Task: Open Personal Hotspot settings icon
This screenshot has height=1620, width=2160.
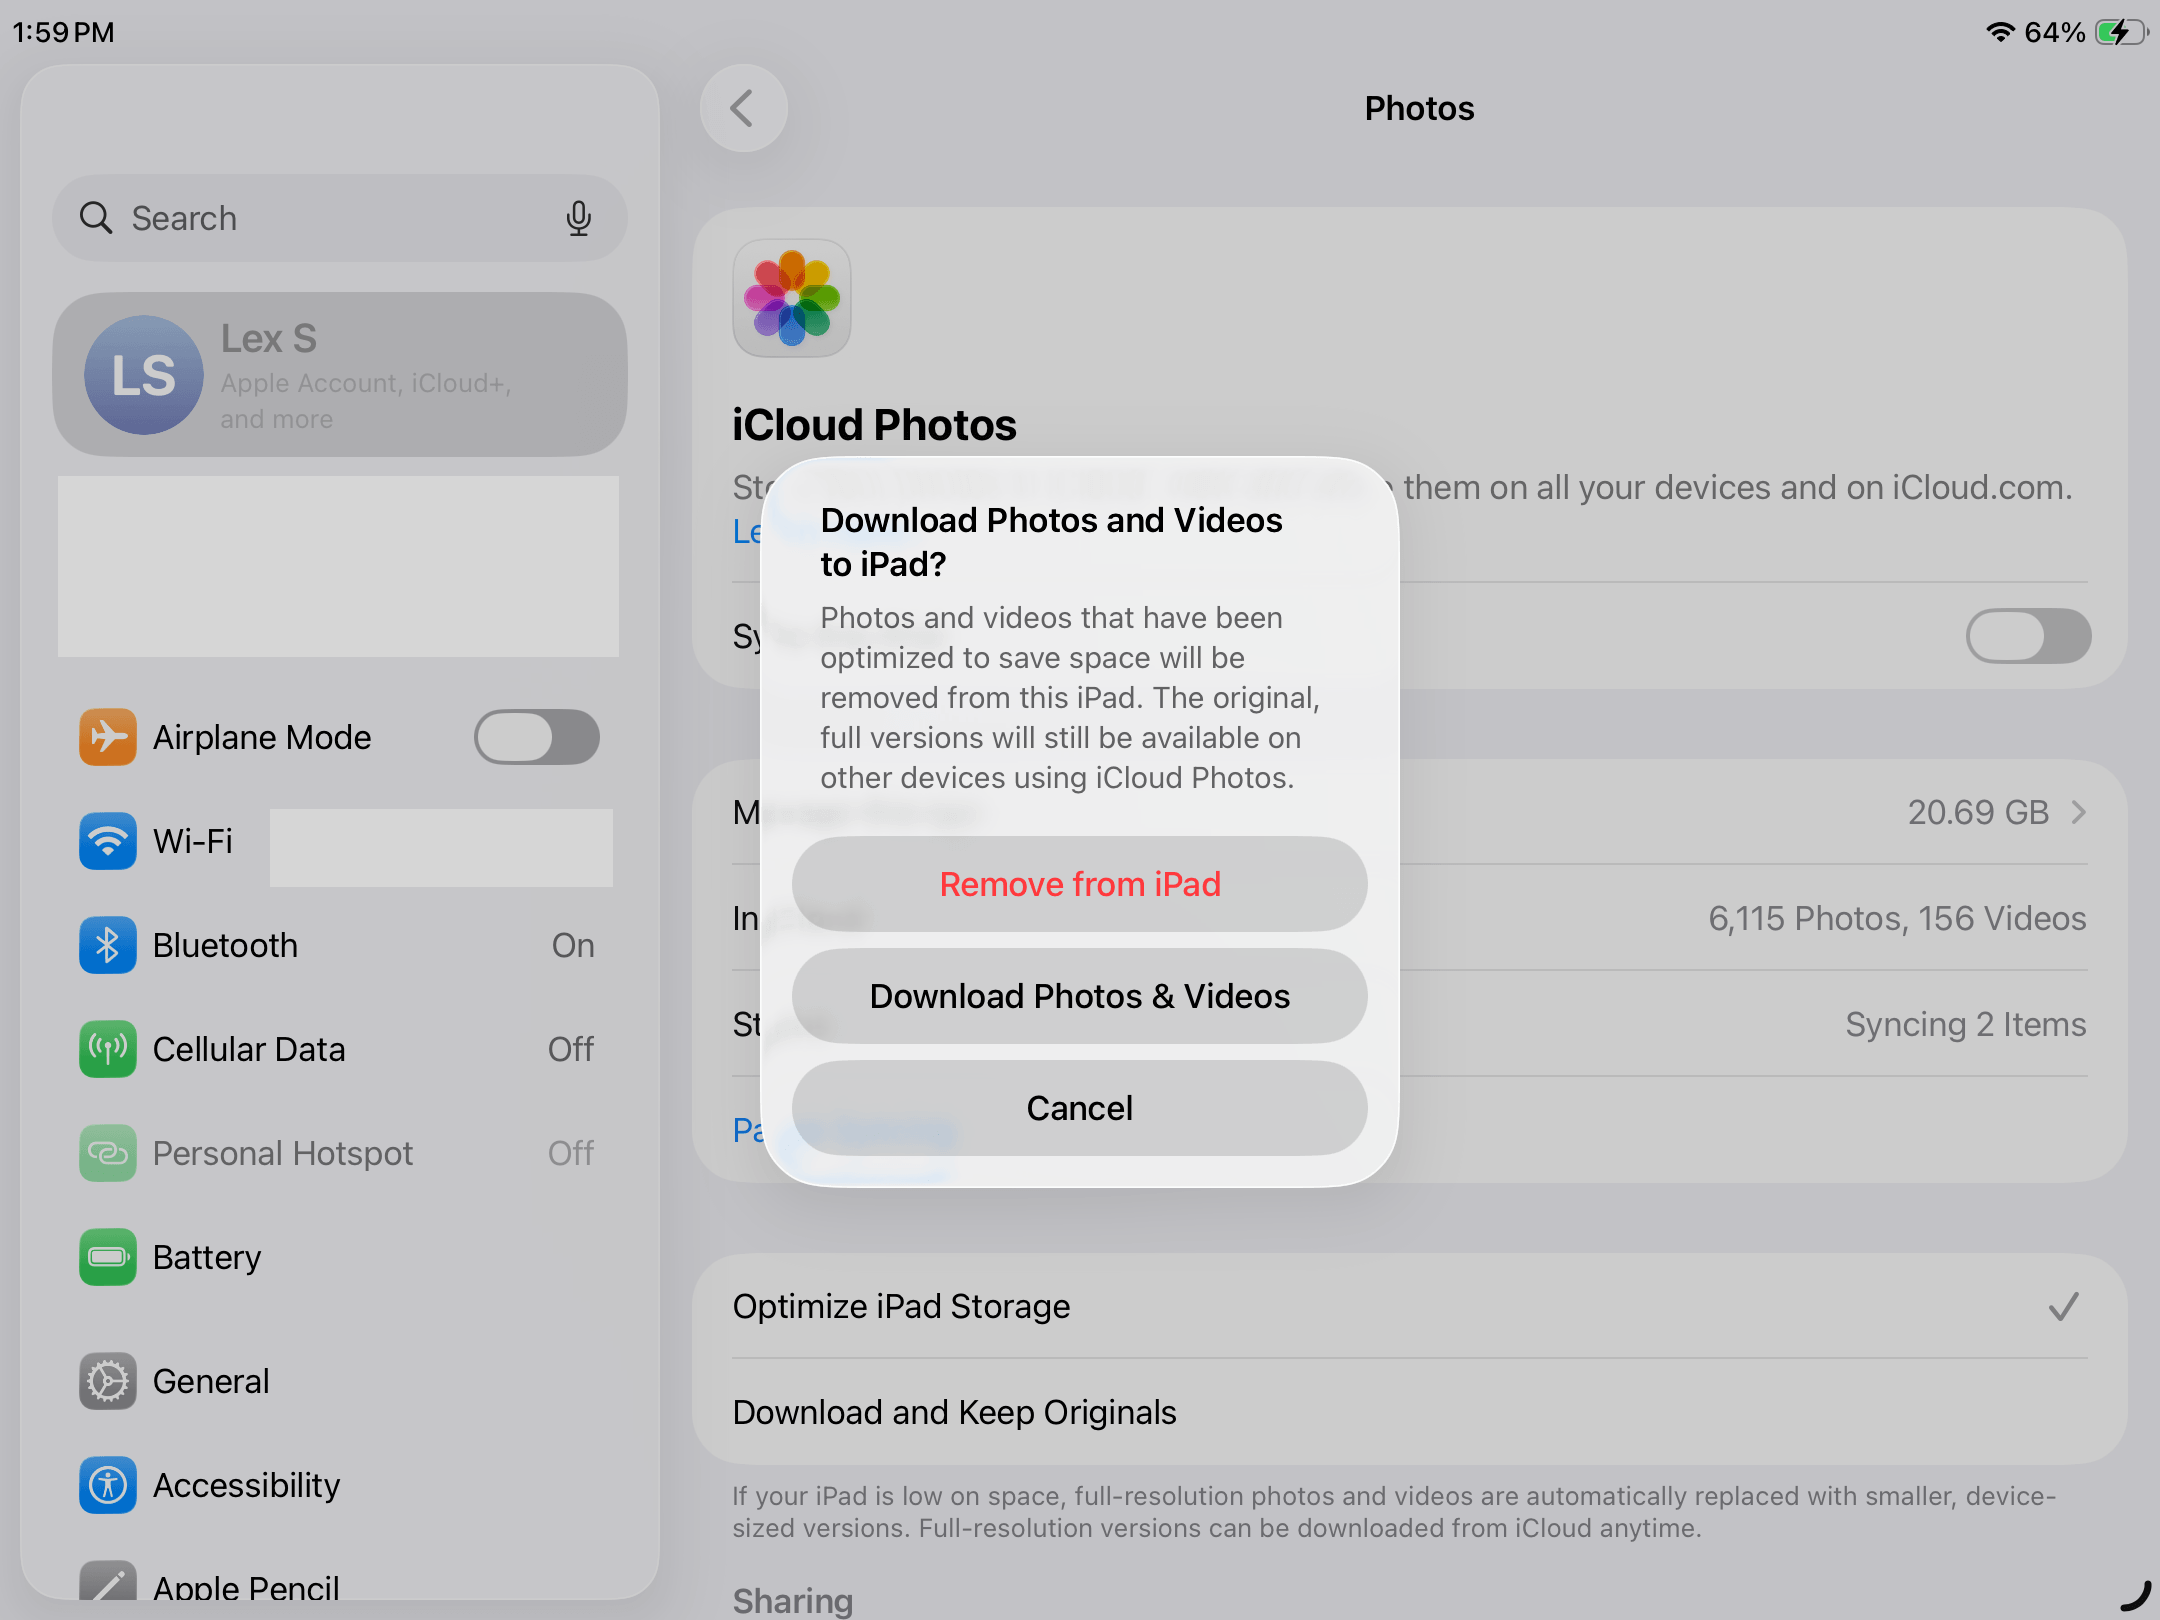Action: click(x=108, y=1153)
